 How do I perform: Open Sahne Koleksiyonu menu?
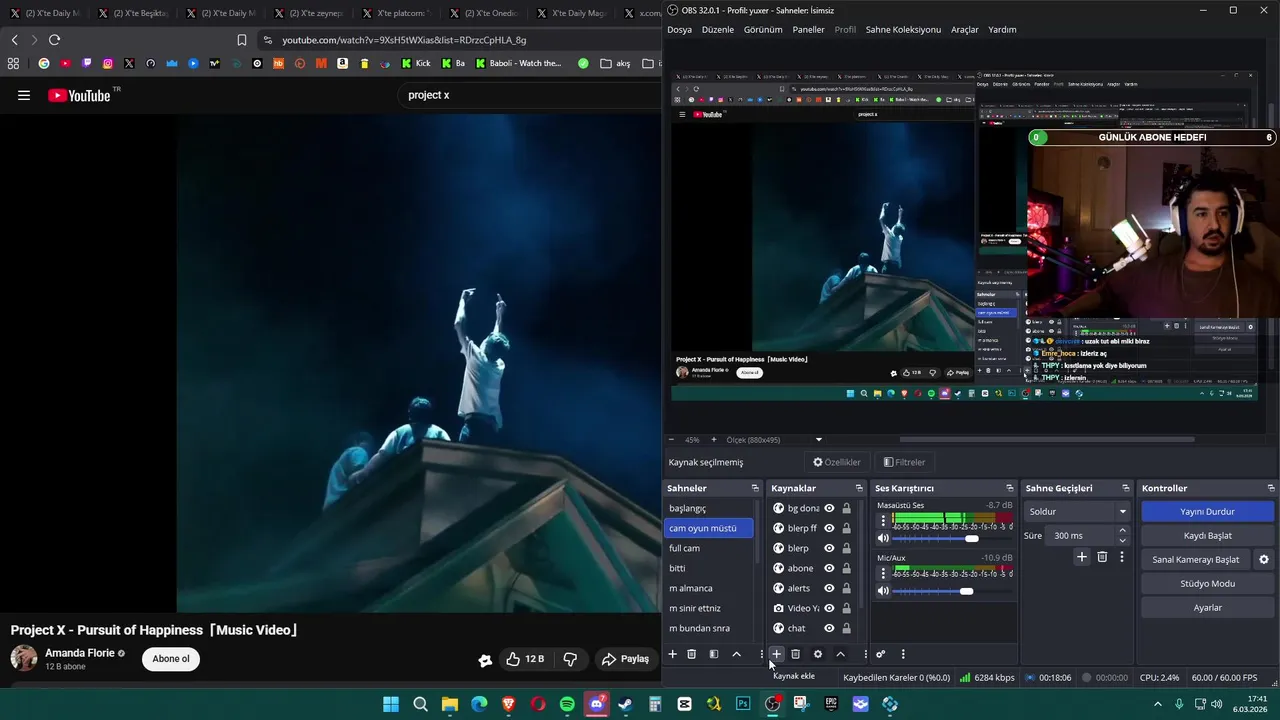pyautogui.click(x=903, y=29)
